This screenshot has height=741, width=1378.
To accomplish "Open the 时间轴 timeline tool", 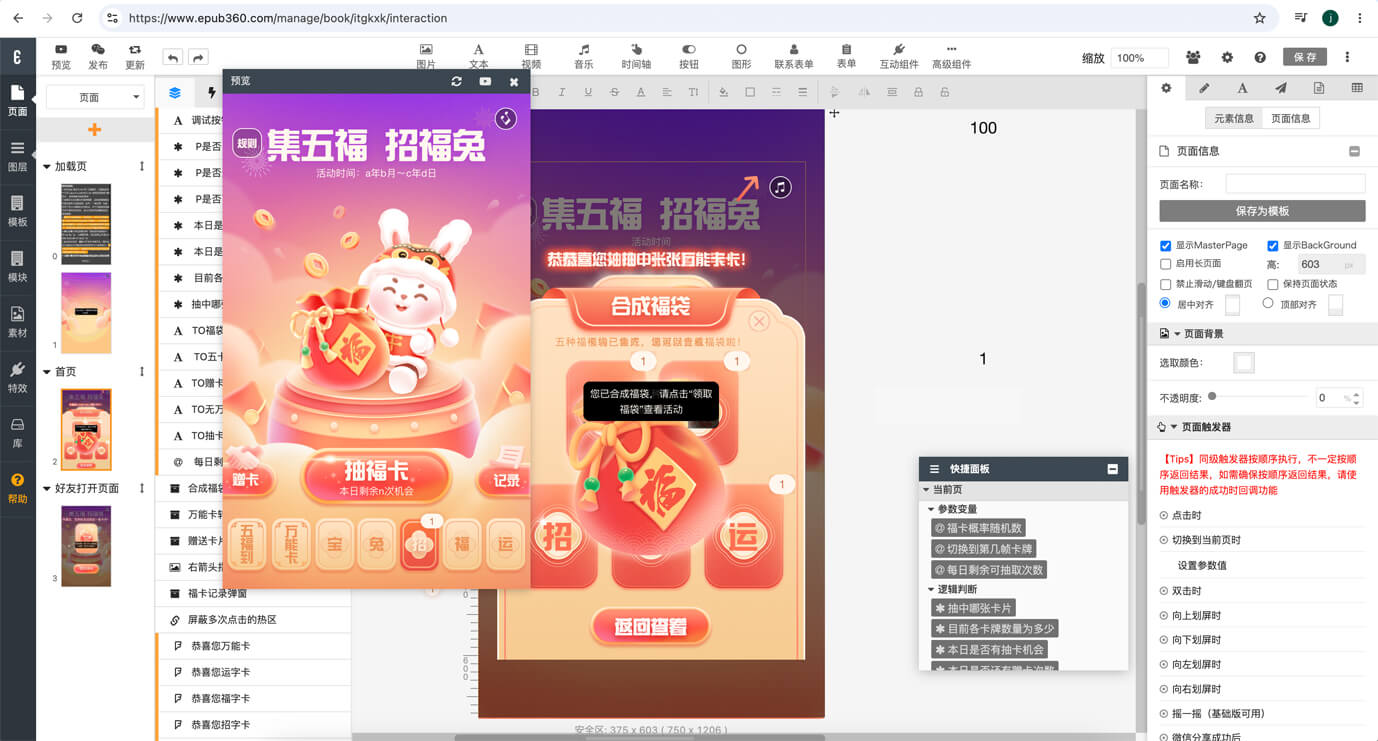I will click(x=636, y=56).
